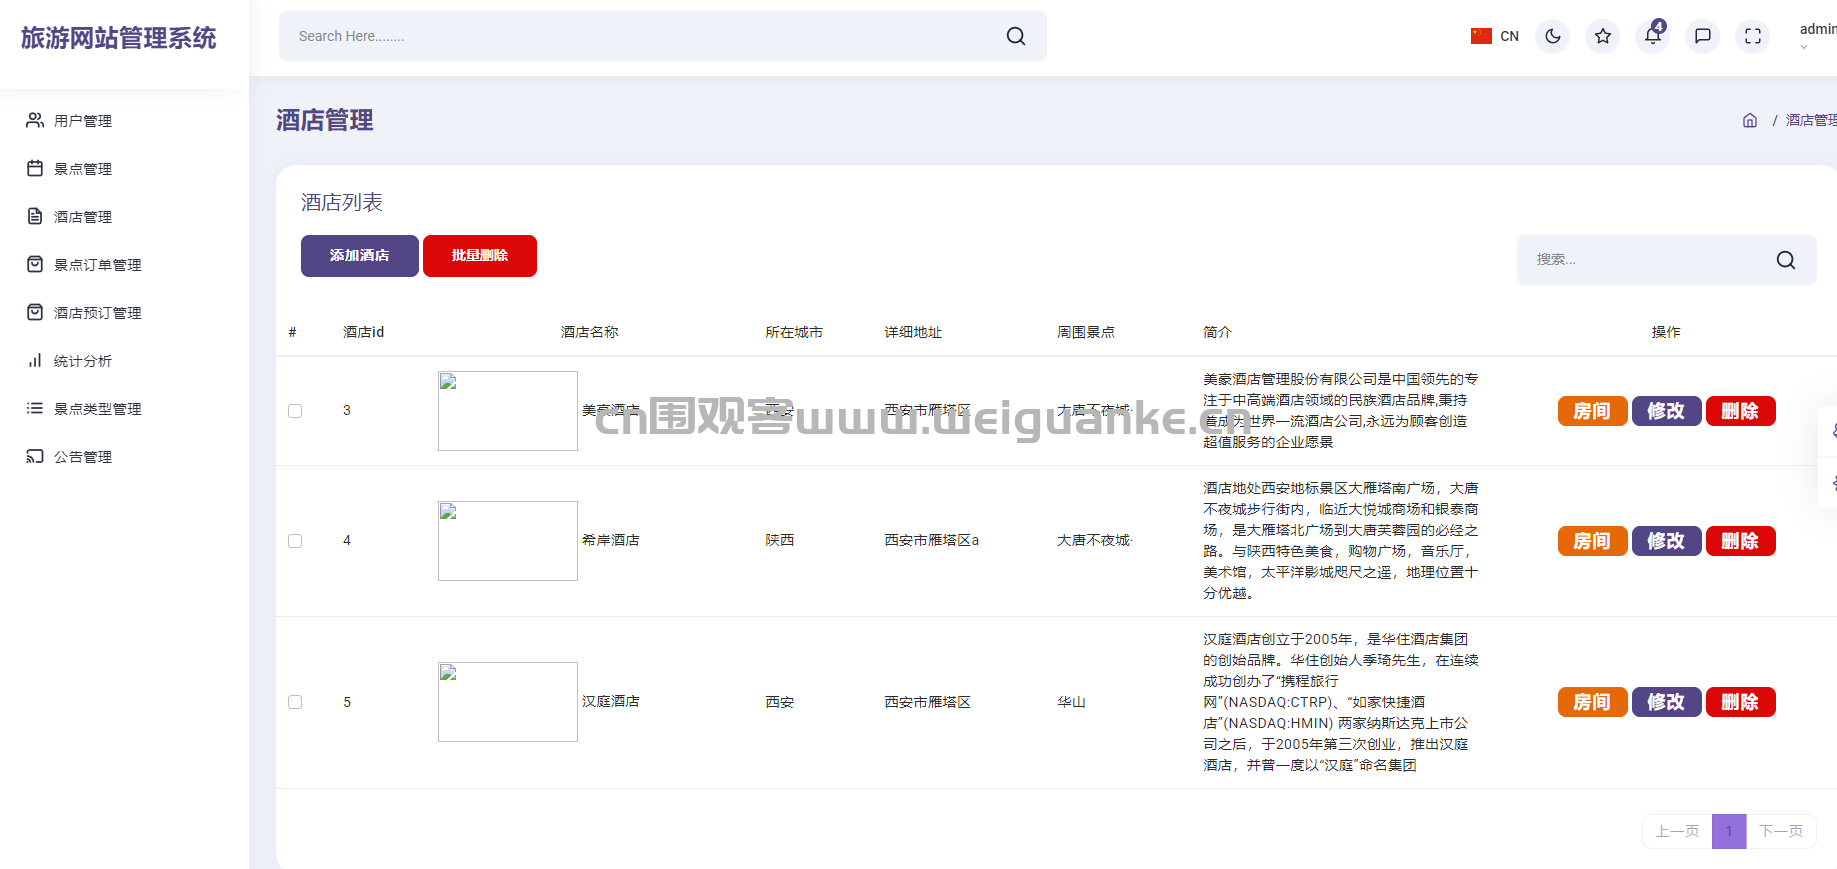Open the chat messages icon
1837x869 pixels.
click(1702, 36)
